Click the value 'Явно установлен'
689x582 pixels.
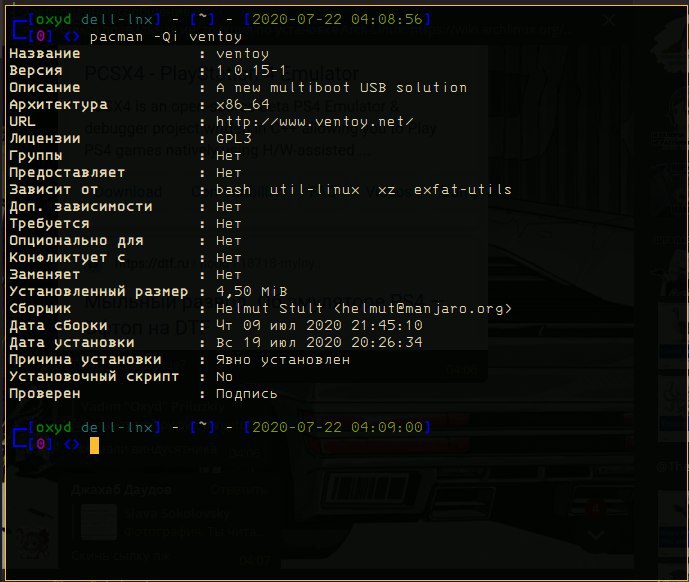coord(283,360)
